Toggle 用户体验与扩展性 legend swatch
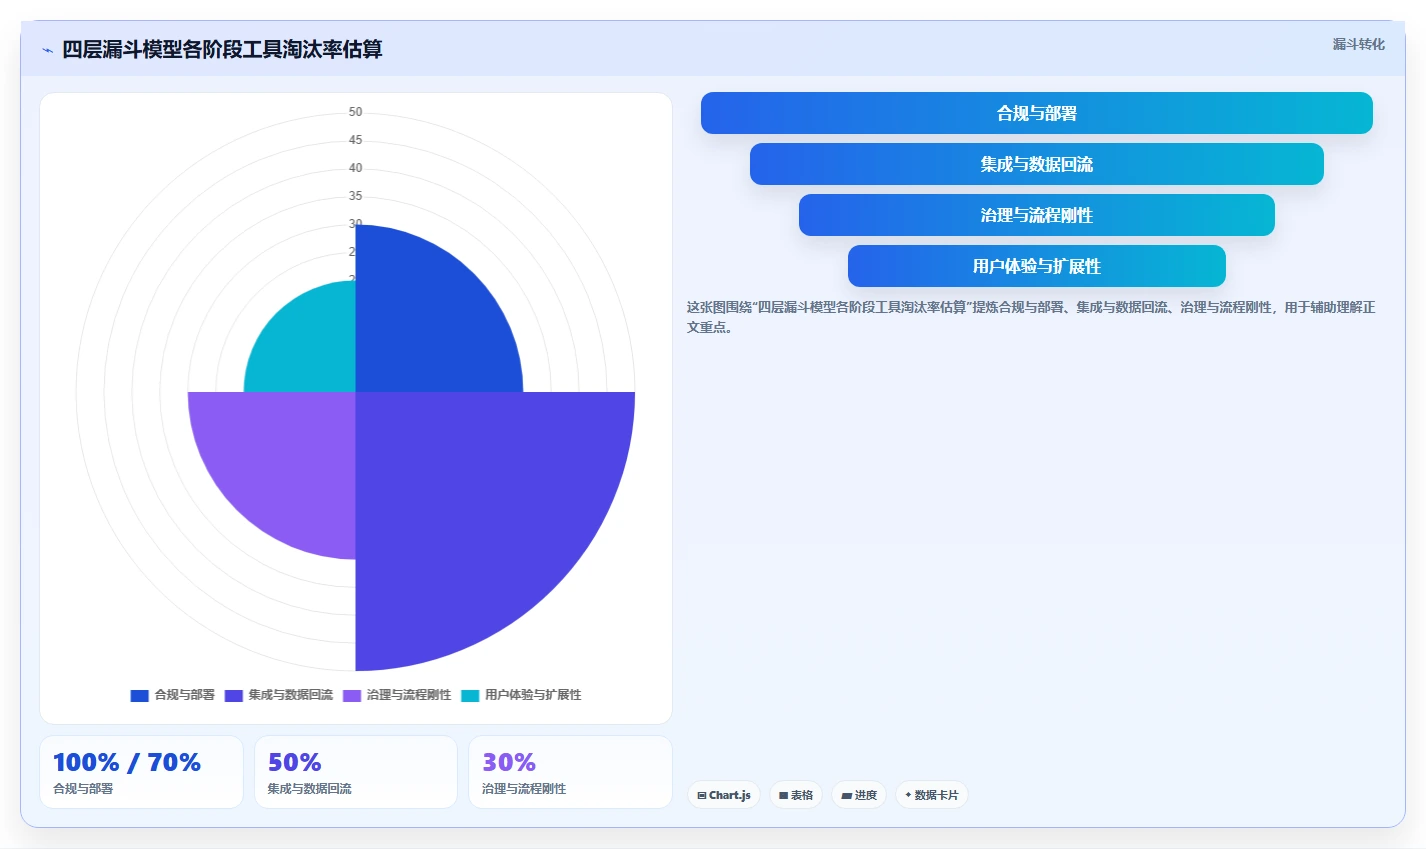 coord(470,695)
